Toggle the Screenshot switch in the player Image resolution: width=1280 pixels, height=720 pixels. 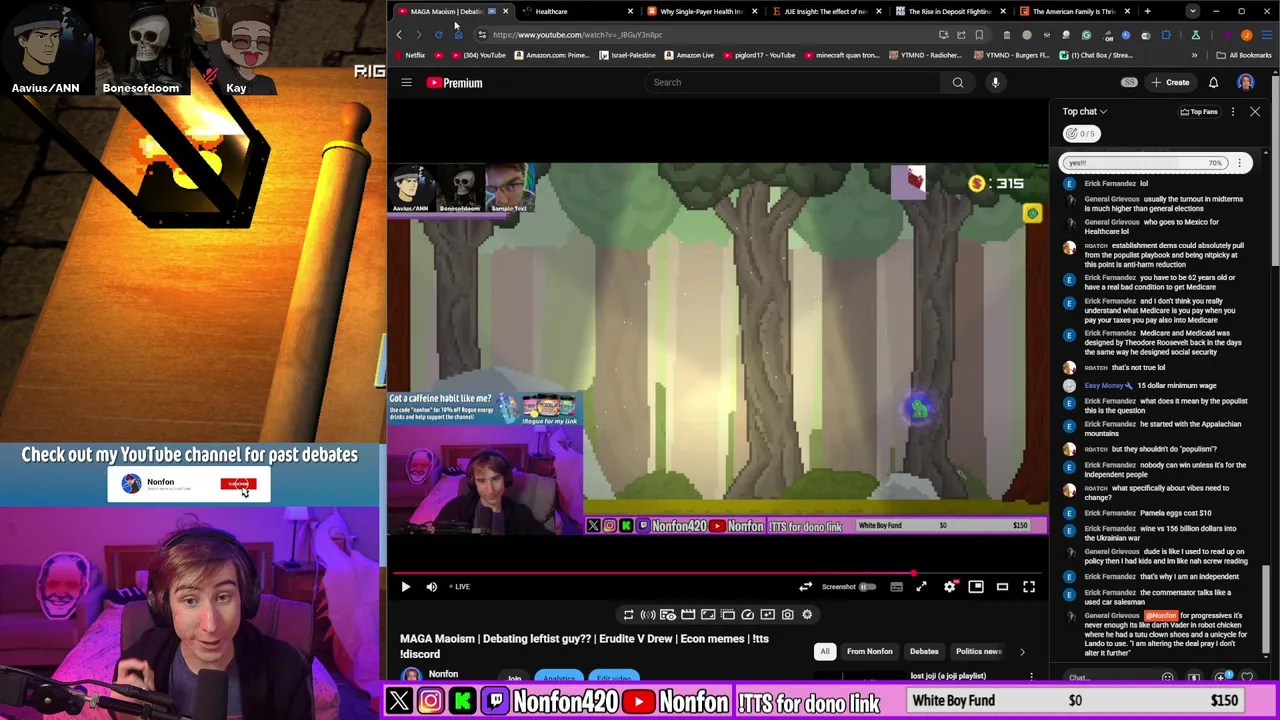click(x=867, y=587)
